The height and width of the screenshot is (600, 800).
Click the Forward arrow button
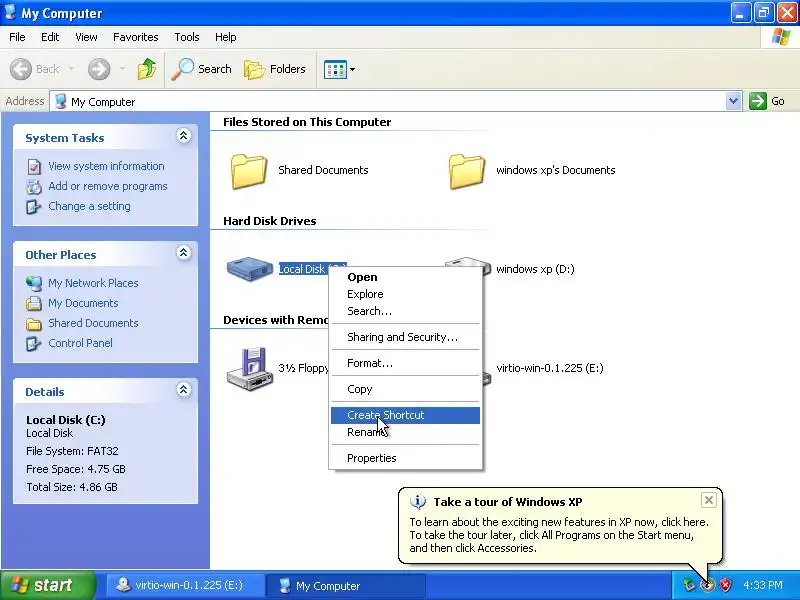coord(99,69)
